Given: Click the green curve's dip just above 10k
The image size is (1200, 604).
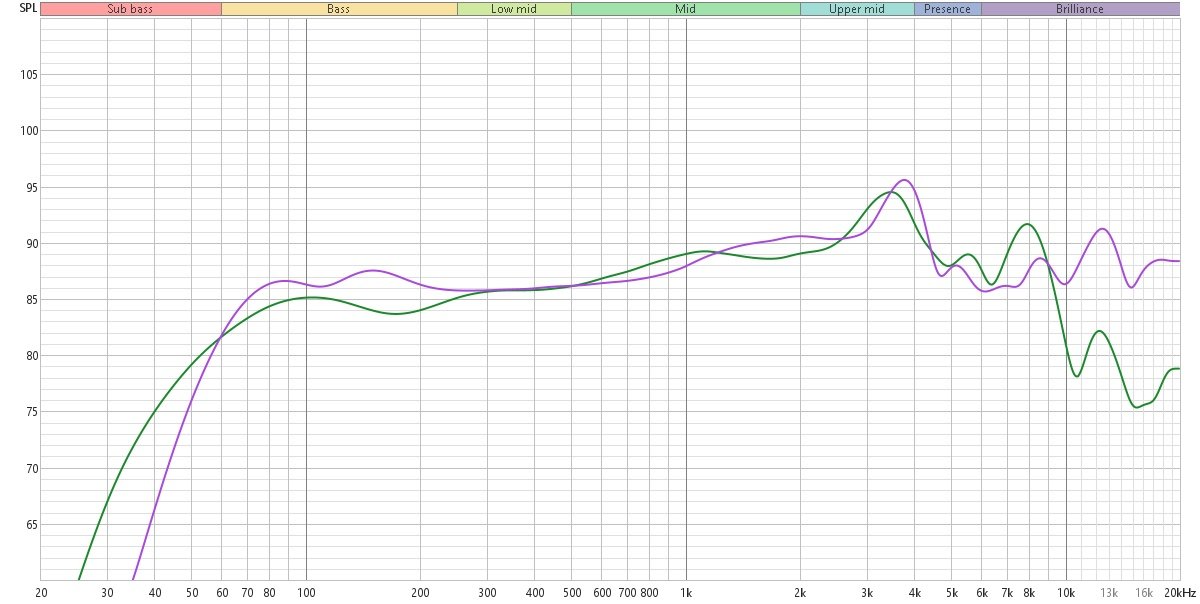Looking at the screenshot, I should (1077, 376).
